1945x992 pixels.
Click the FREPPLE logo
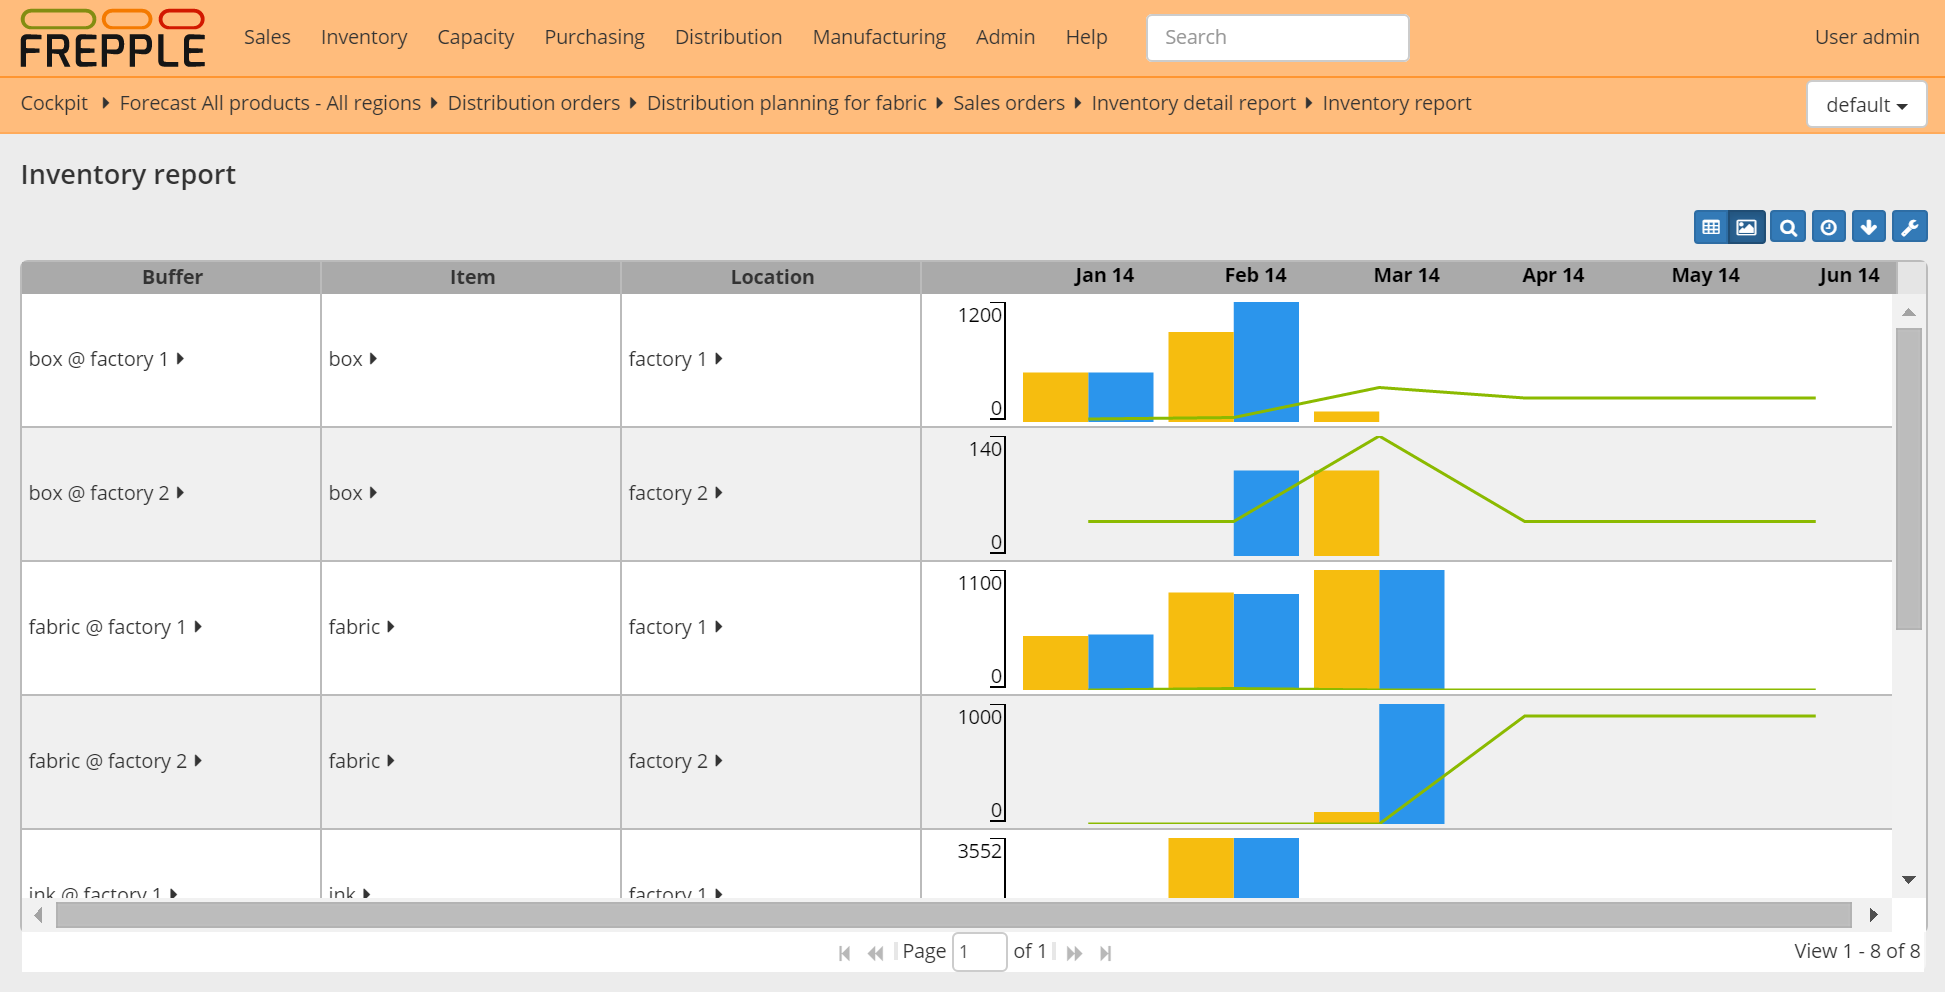(110, 38)
